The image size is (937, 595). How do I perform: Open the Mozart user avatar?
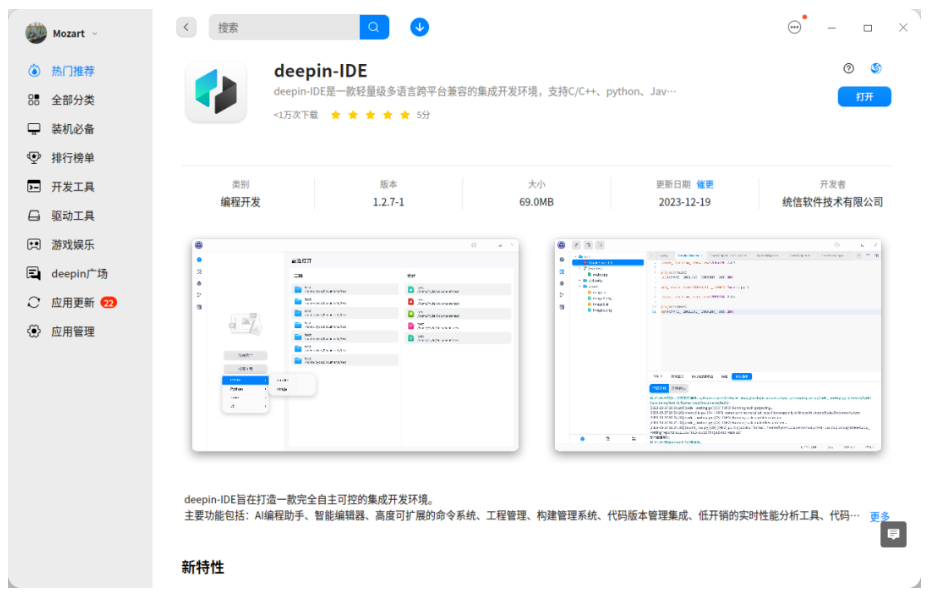(x=36, y=33)
